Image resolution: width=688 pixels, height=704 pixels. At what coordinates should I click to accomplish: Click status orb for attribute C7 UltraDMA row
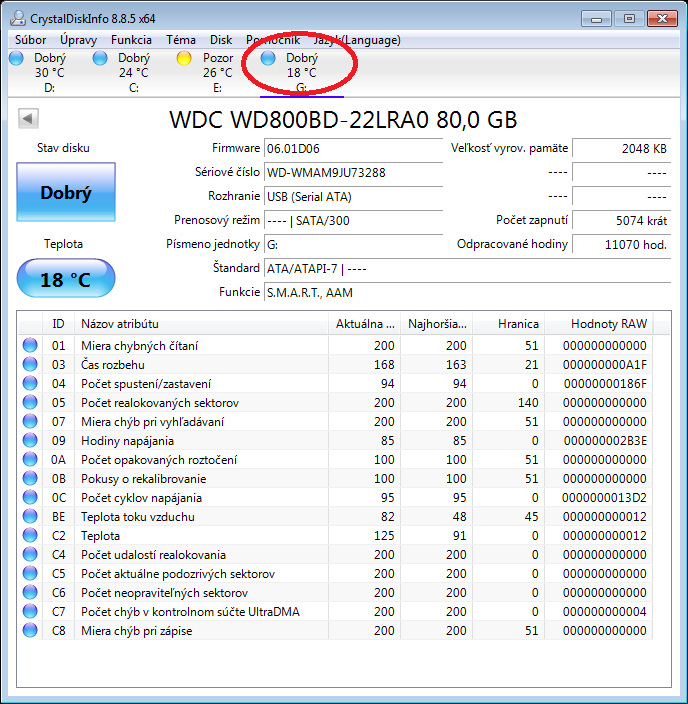[x=30, y=612]
